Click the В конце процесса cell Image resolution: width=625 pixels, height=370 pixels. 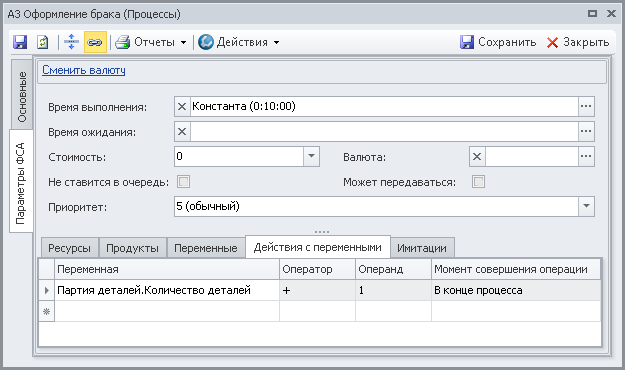[516, 290]
